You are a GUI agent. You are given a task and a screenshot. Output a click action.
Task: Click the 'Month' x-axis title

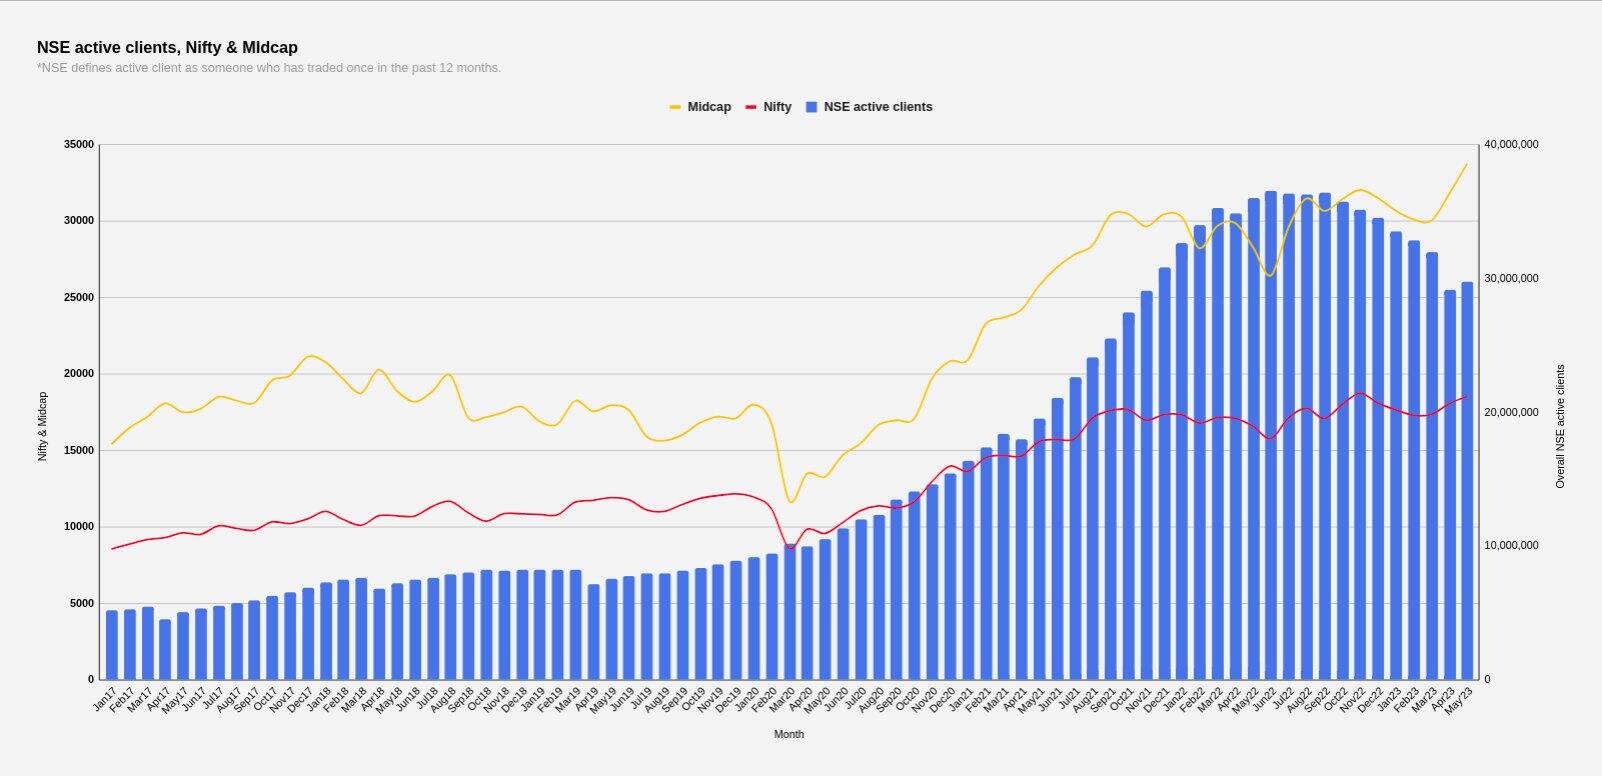789,734
